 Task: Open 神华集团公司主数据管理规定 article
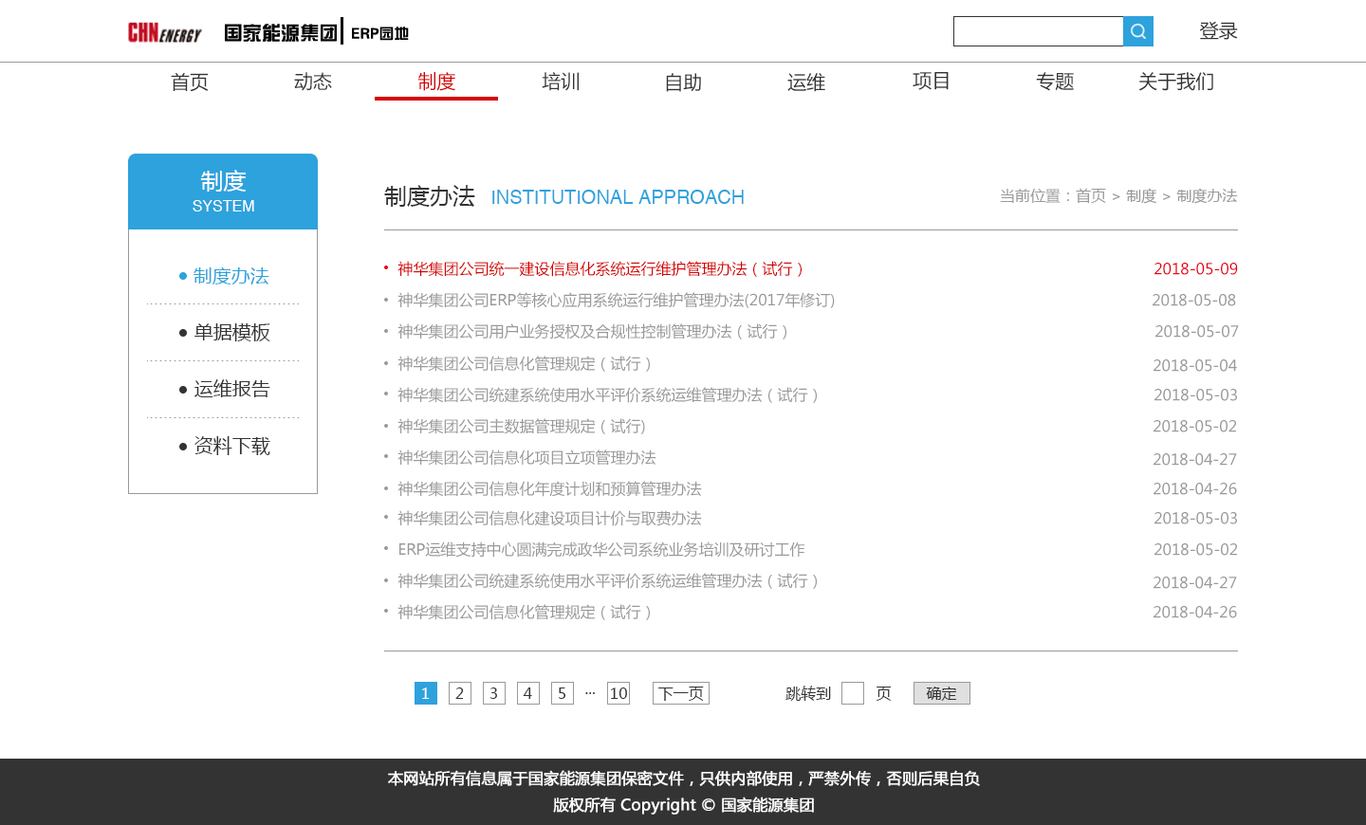[x=522, y=426]
